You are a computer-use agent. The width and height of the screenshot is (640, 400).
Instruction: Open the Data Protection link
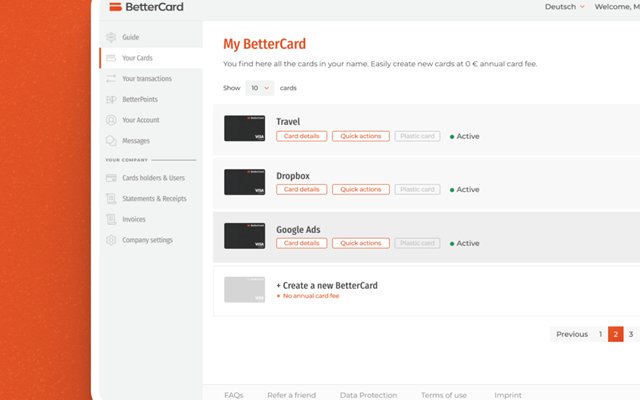368,395
